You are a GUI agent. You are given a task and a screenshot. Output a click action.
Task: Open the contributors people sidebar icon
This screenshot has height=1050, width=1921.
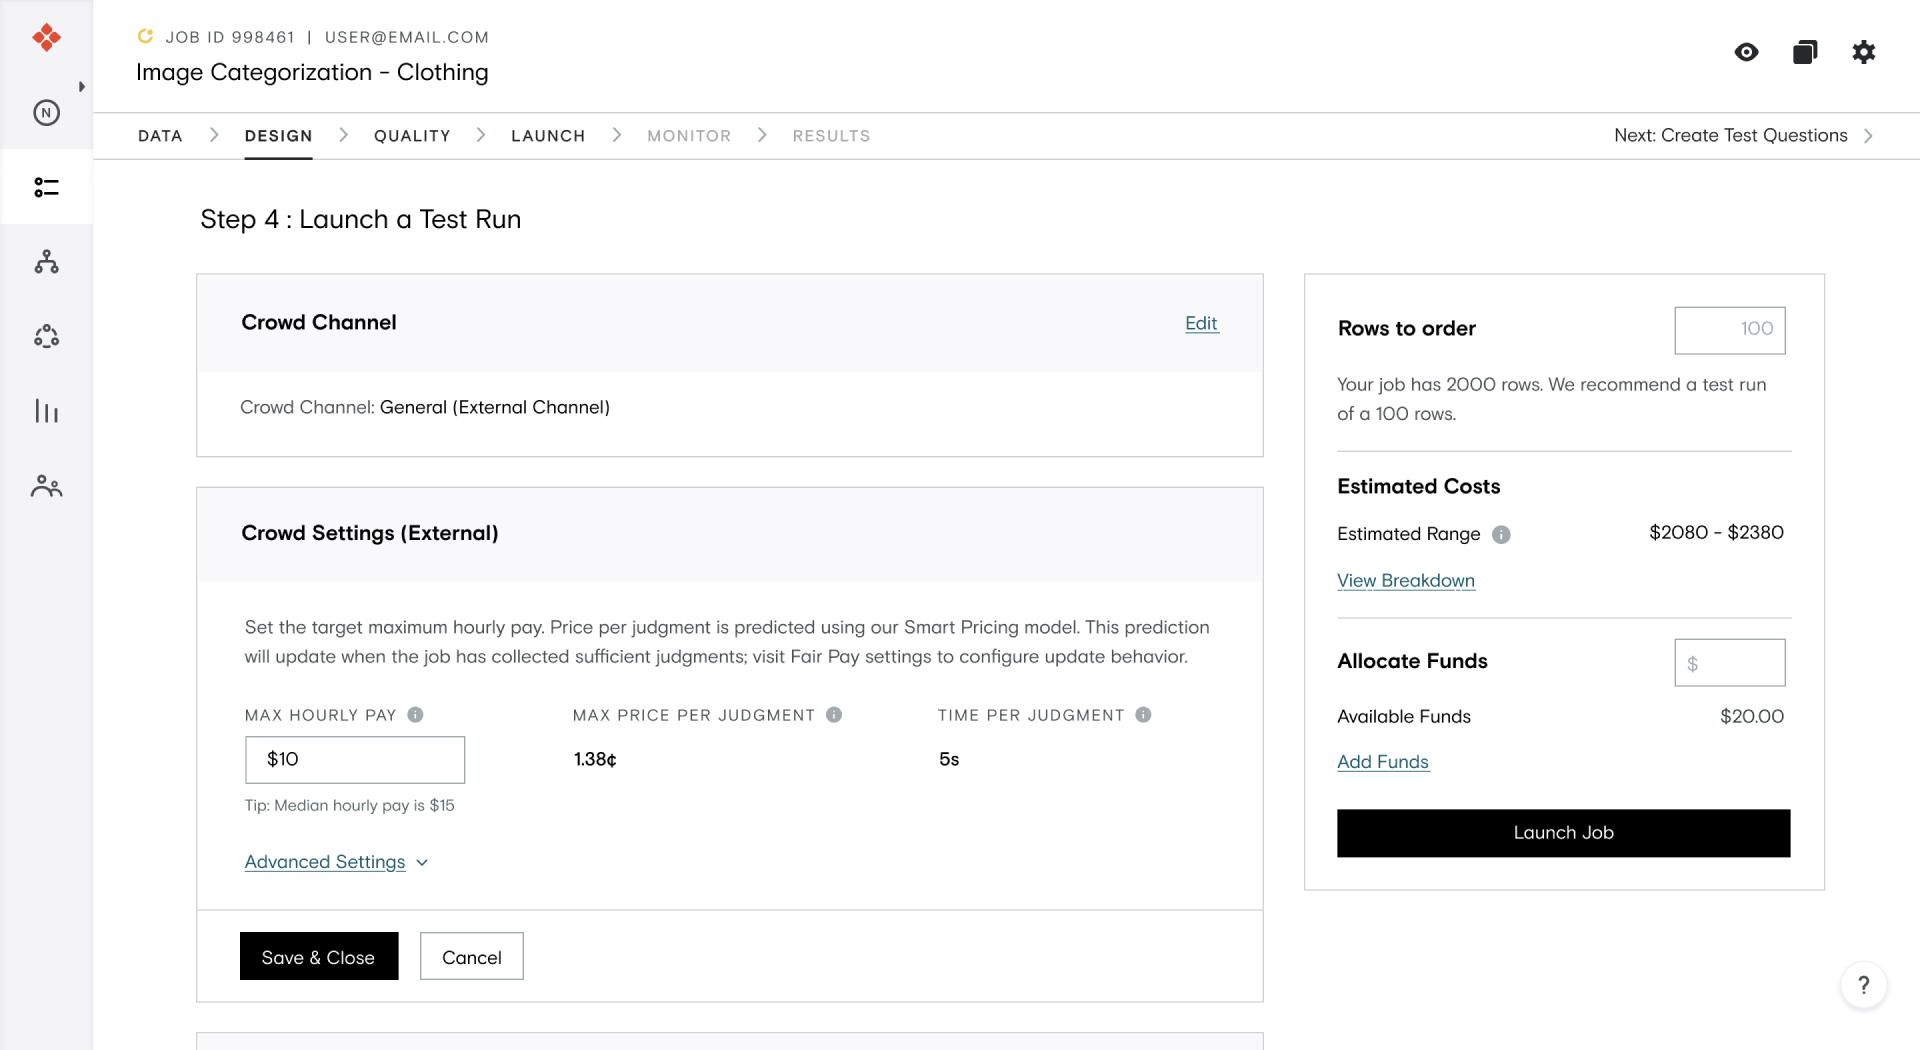[46, 486]
